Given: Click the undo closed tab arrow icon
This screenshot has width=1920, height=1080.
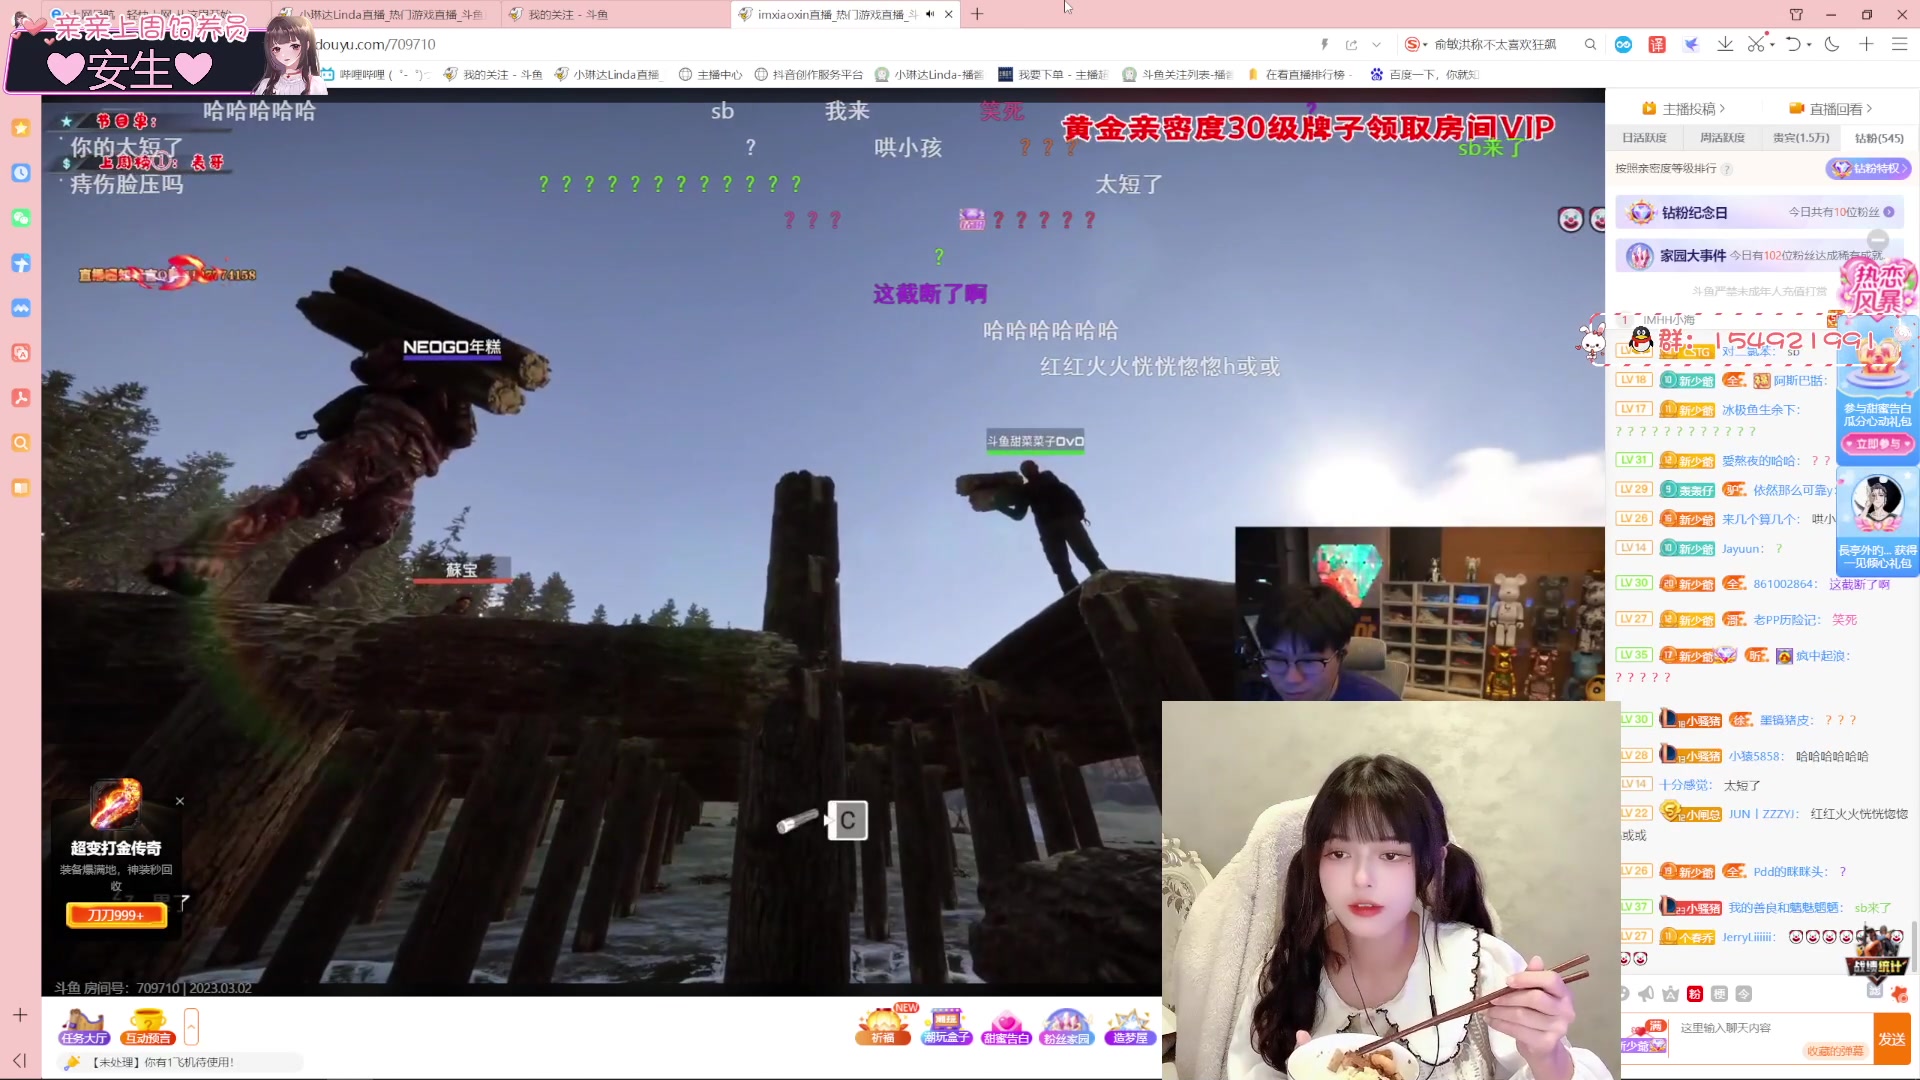Looking at the screenshot, I should click(x=1793, y=44).
